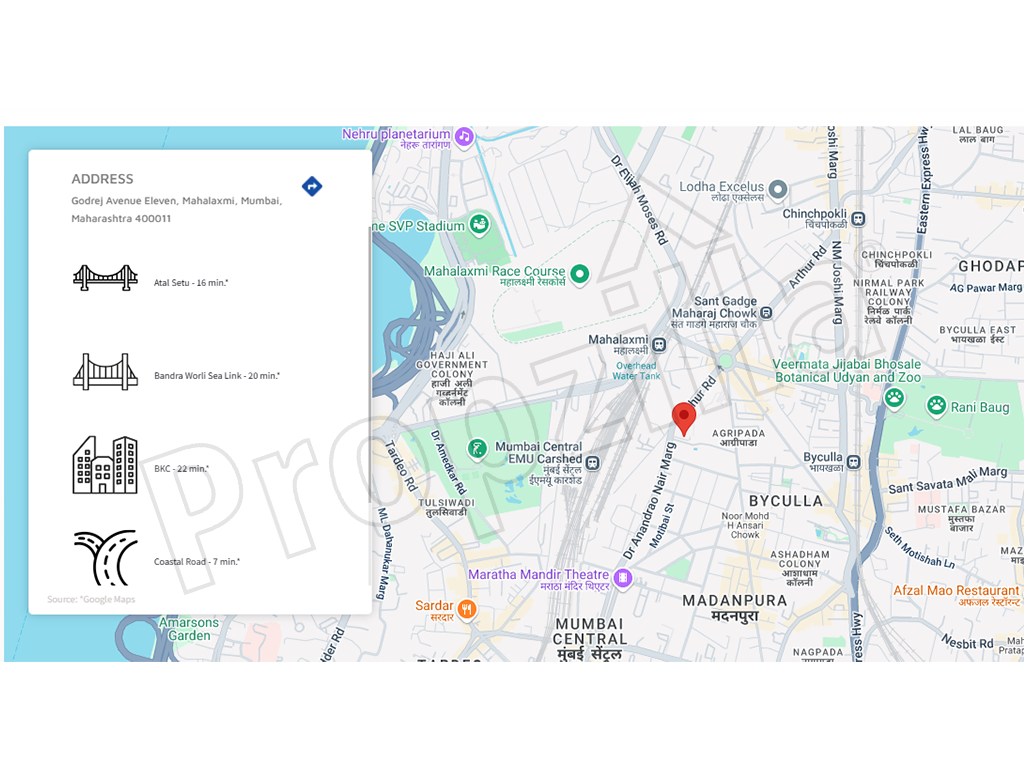Click the ADDRESS heading
The width and height of the screenshot is (1024, 768).
pos(103,179)
